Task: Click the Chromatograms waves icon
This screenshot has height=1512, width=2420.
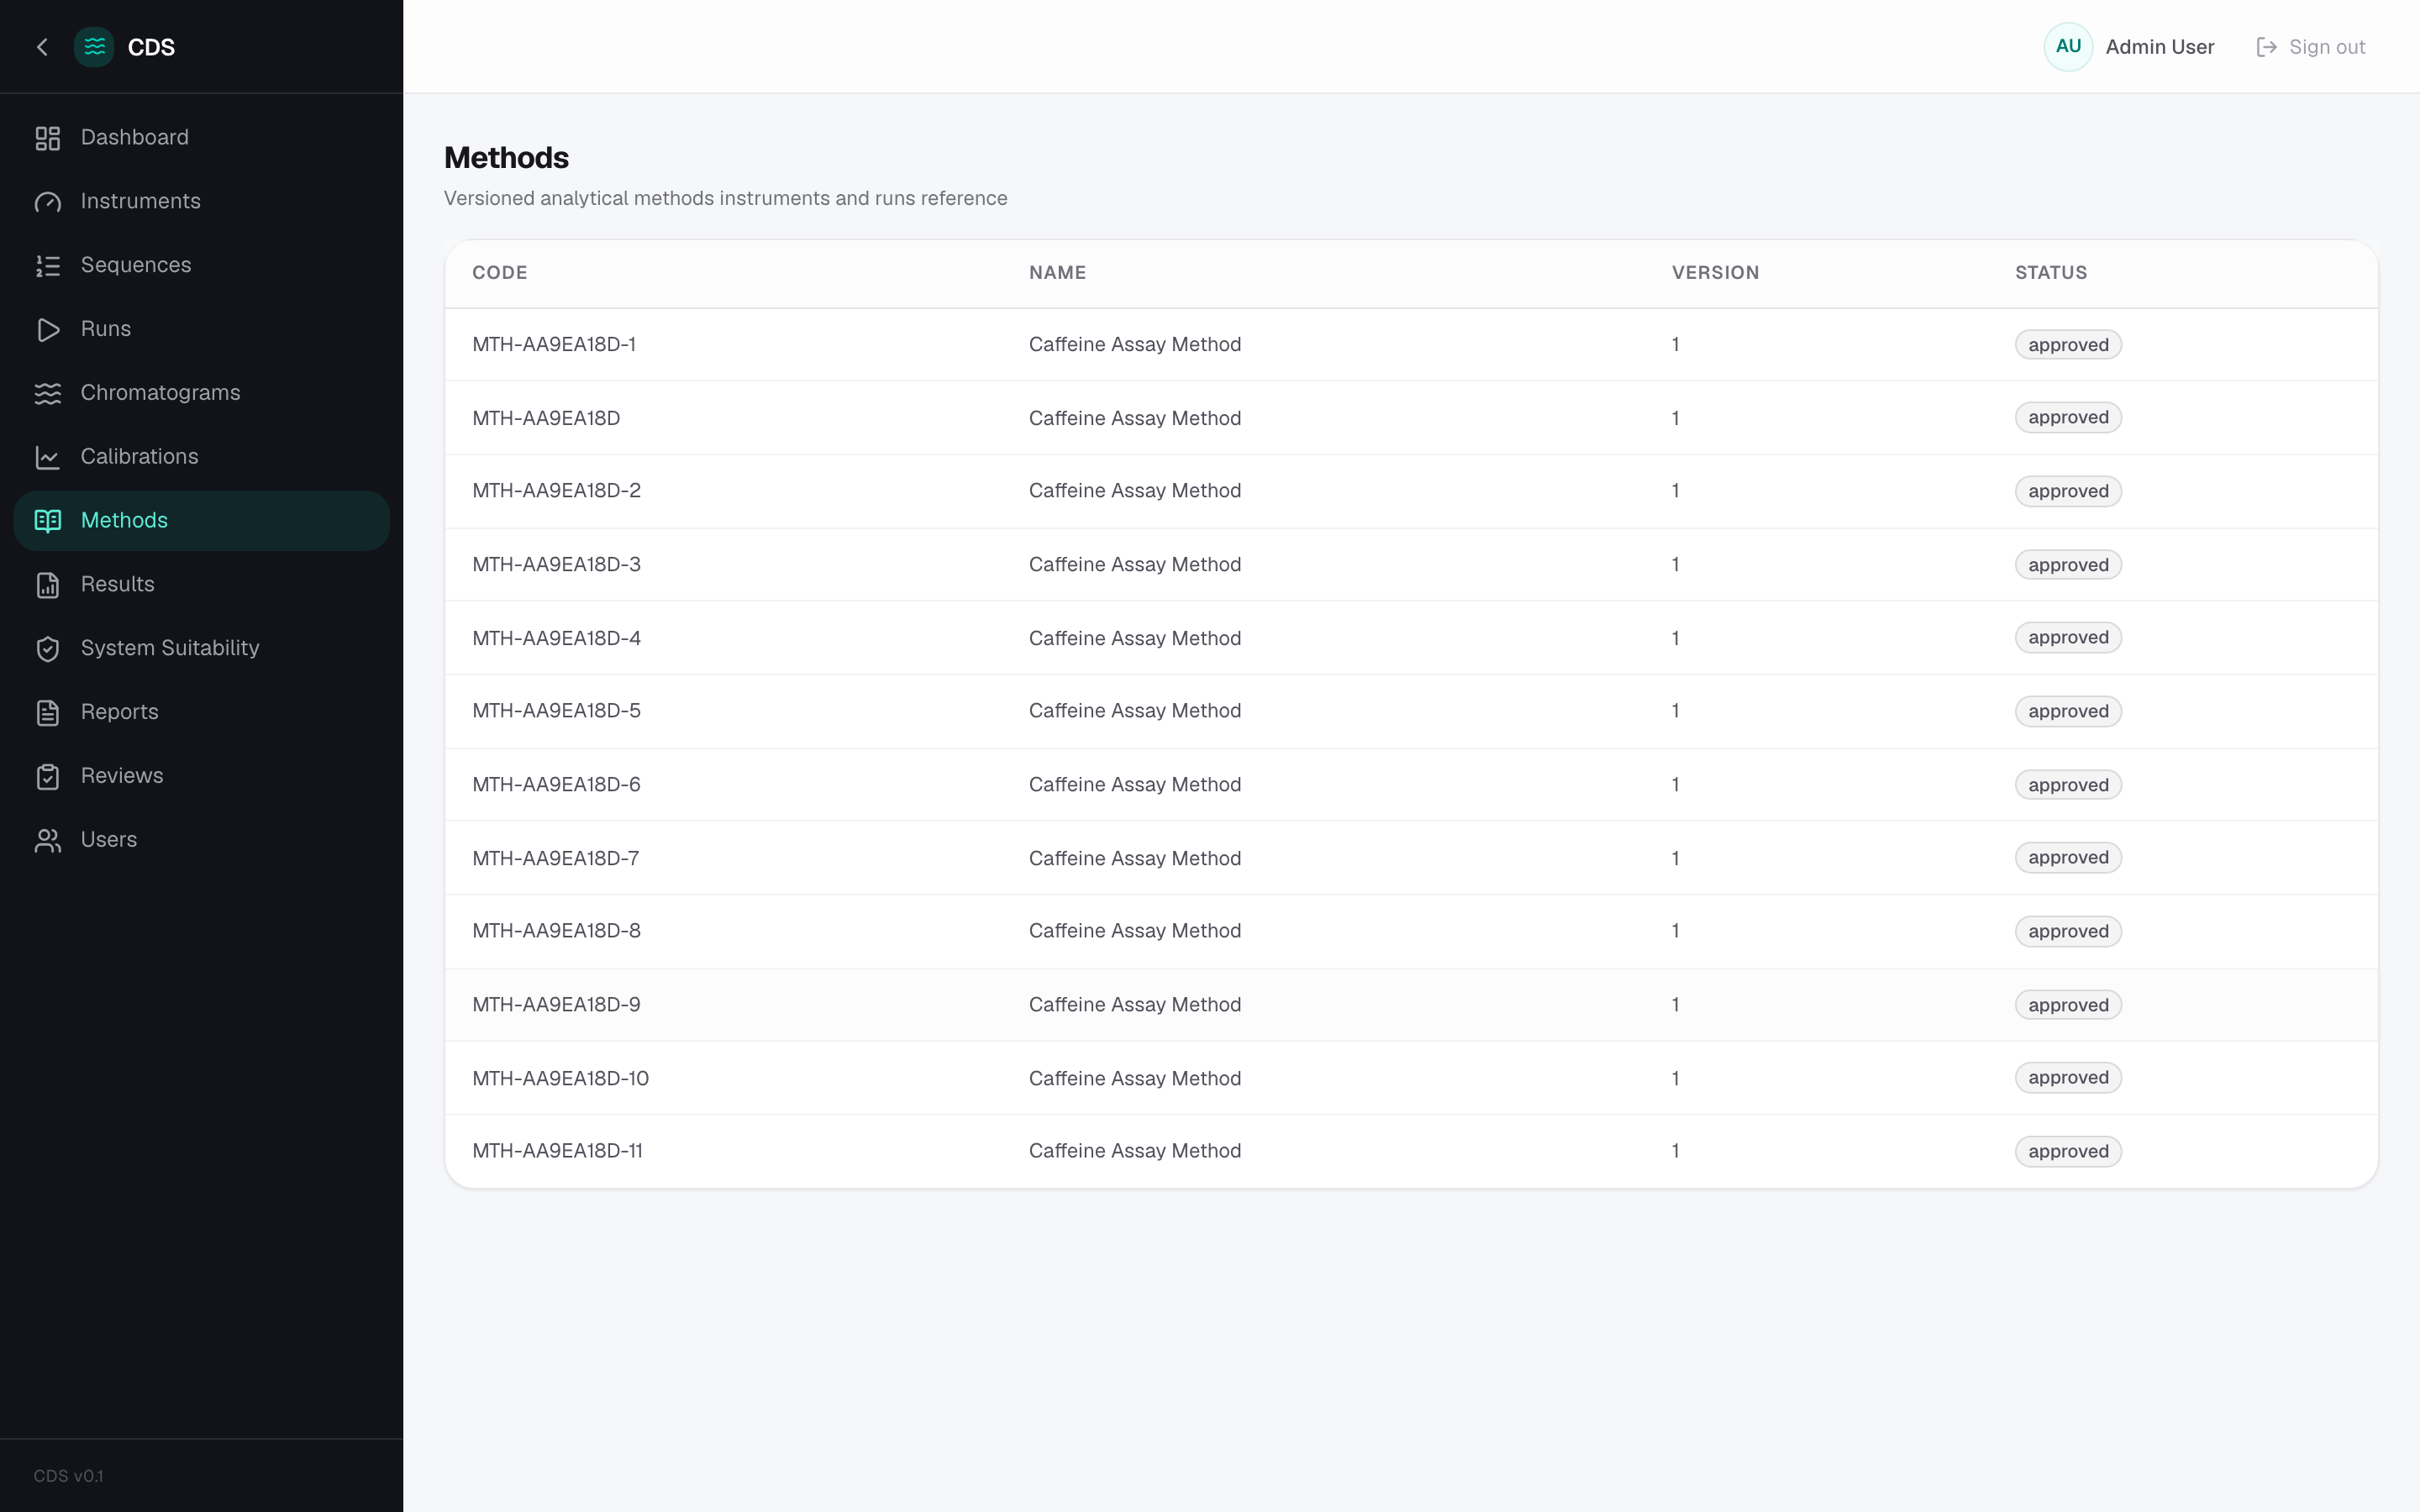Action: [48, 394]
